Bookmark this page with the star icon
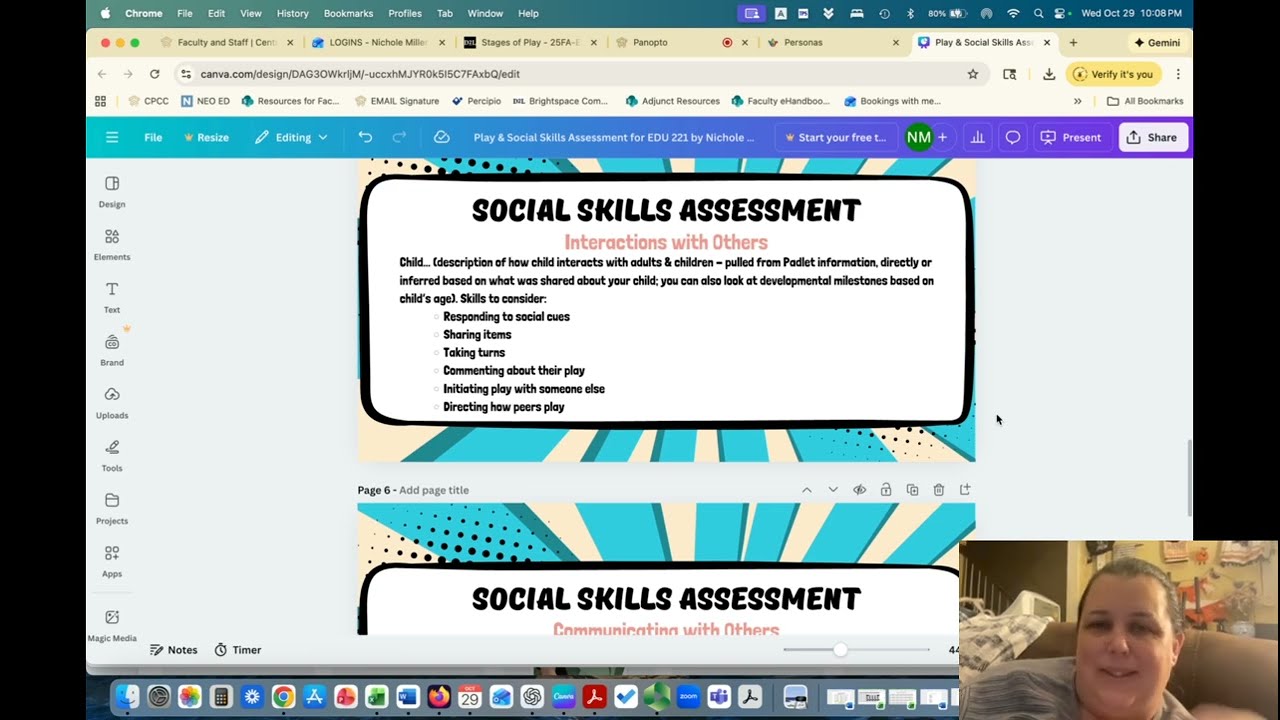Viewport: 1280px width, 720px height. [972, 74]
